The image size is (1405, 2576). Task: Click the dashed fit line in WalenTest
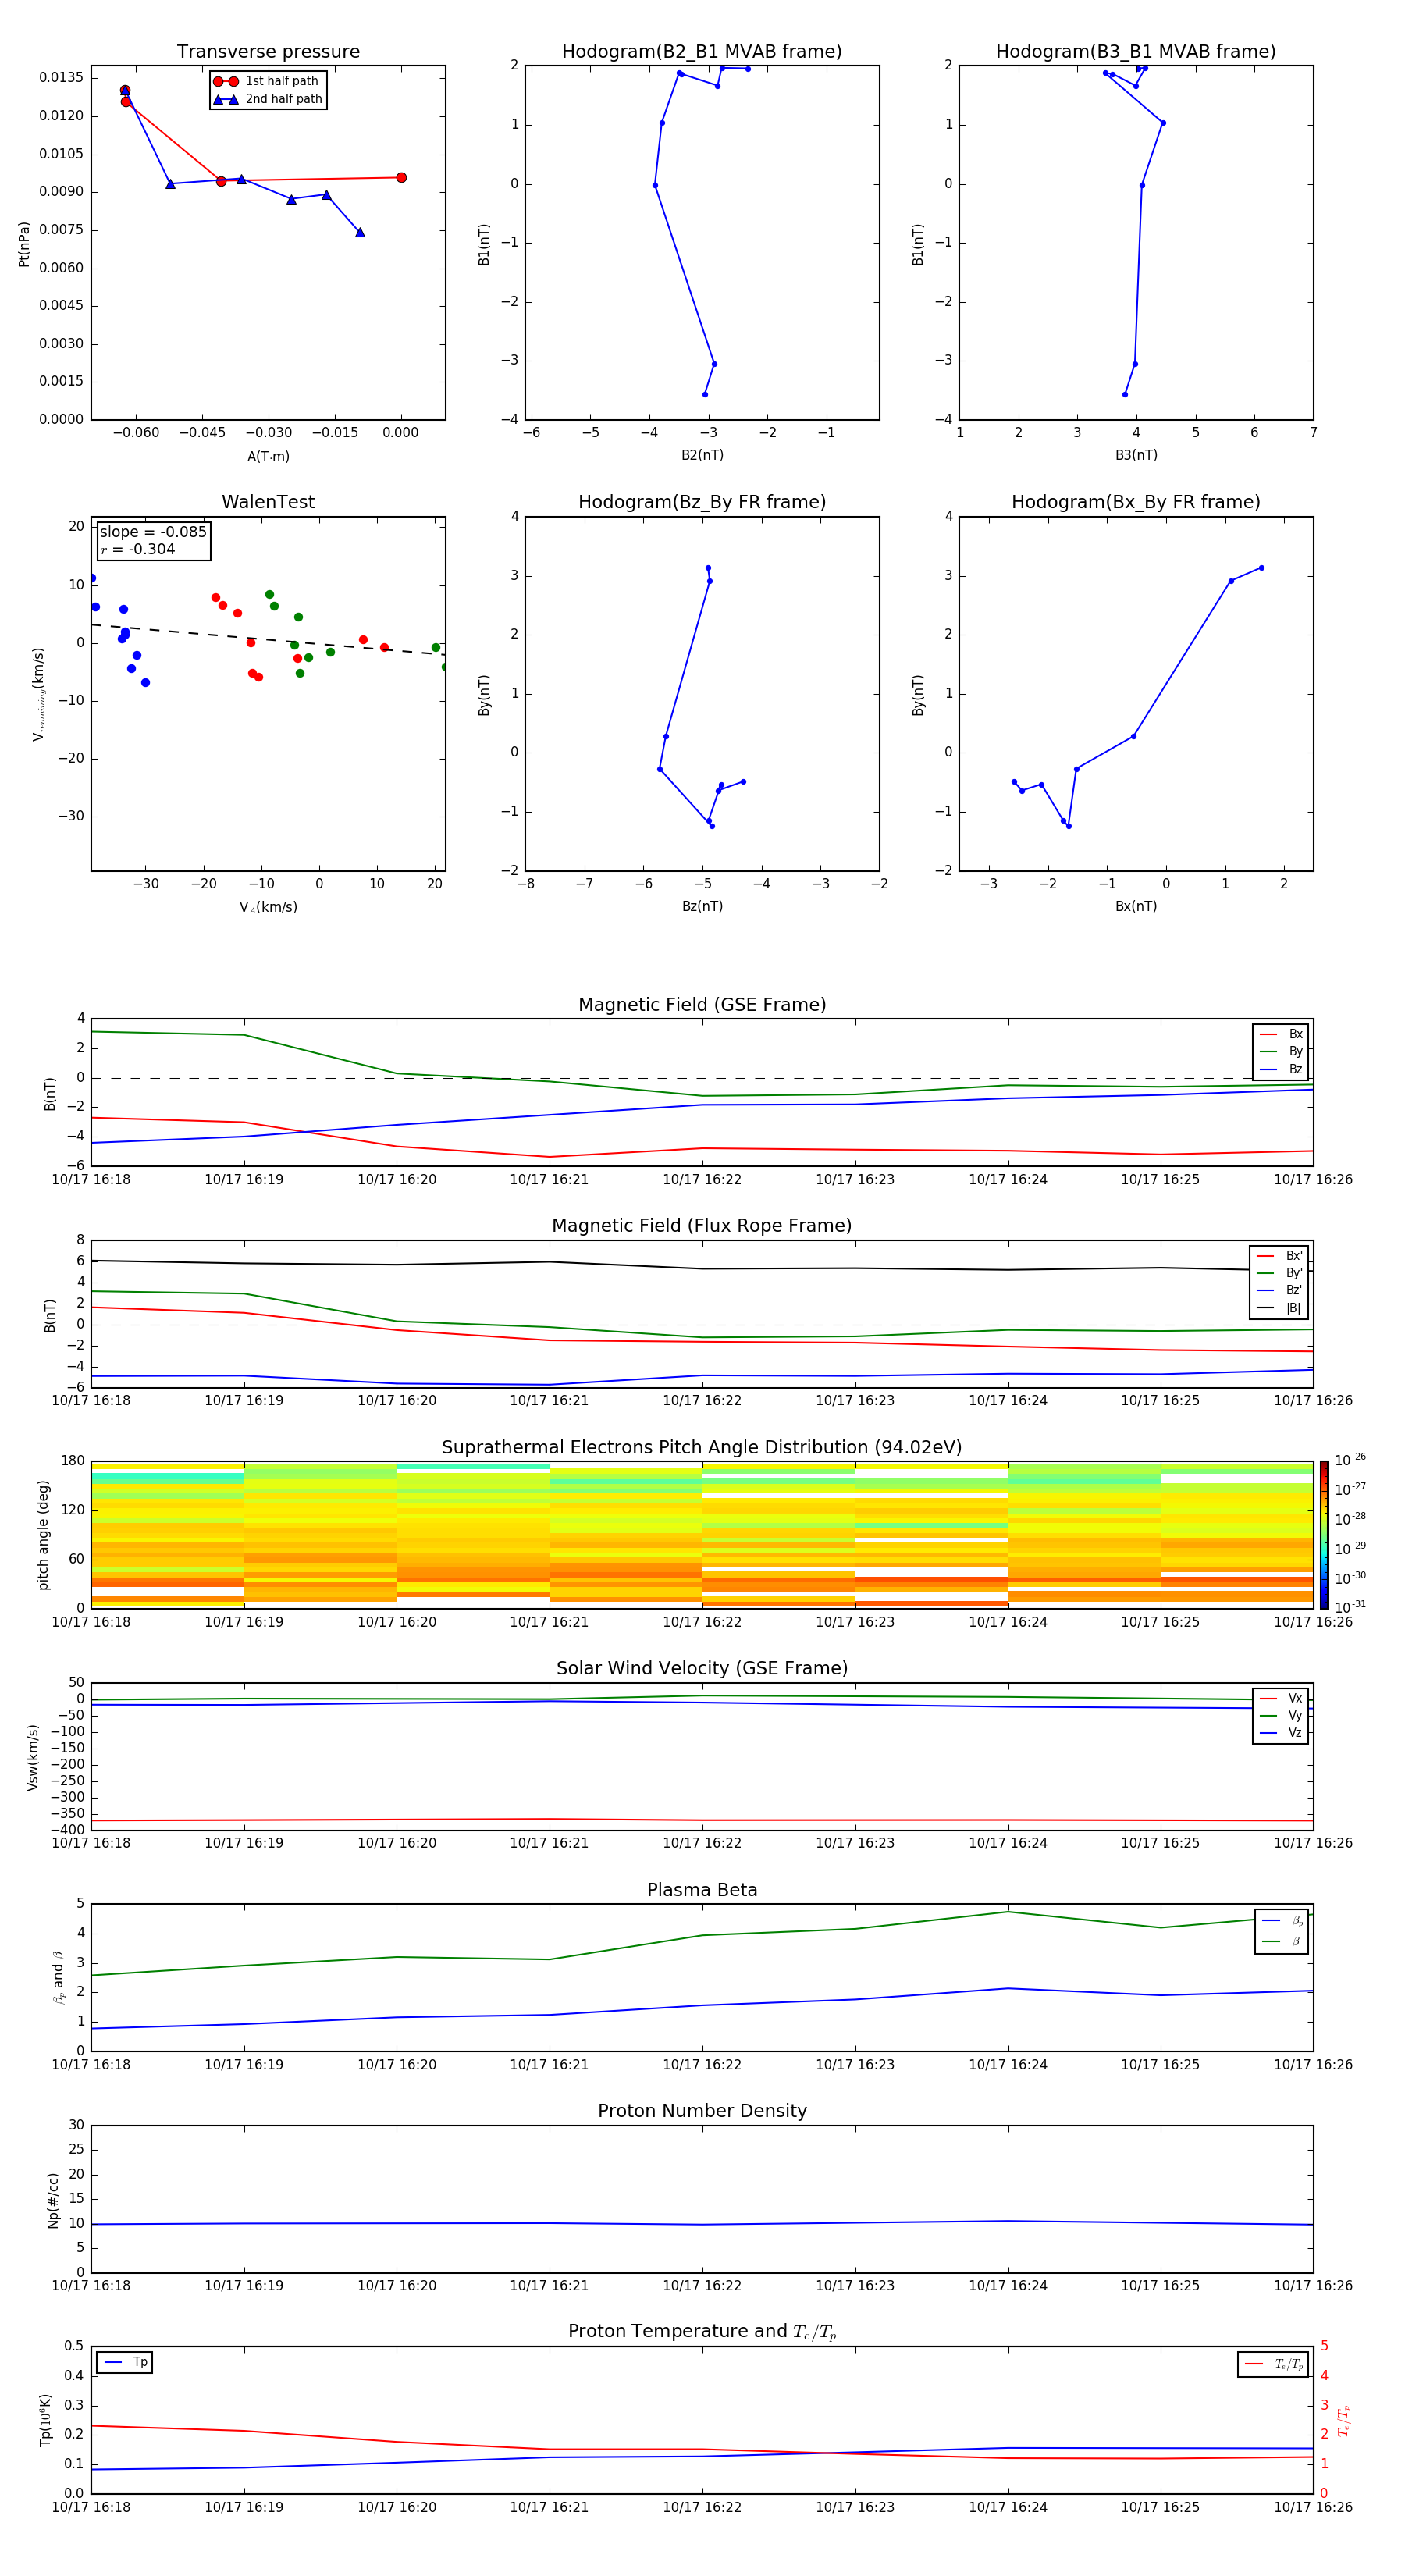[x=268, y=640]
